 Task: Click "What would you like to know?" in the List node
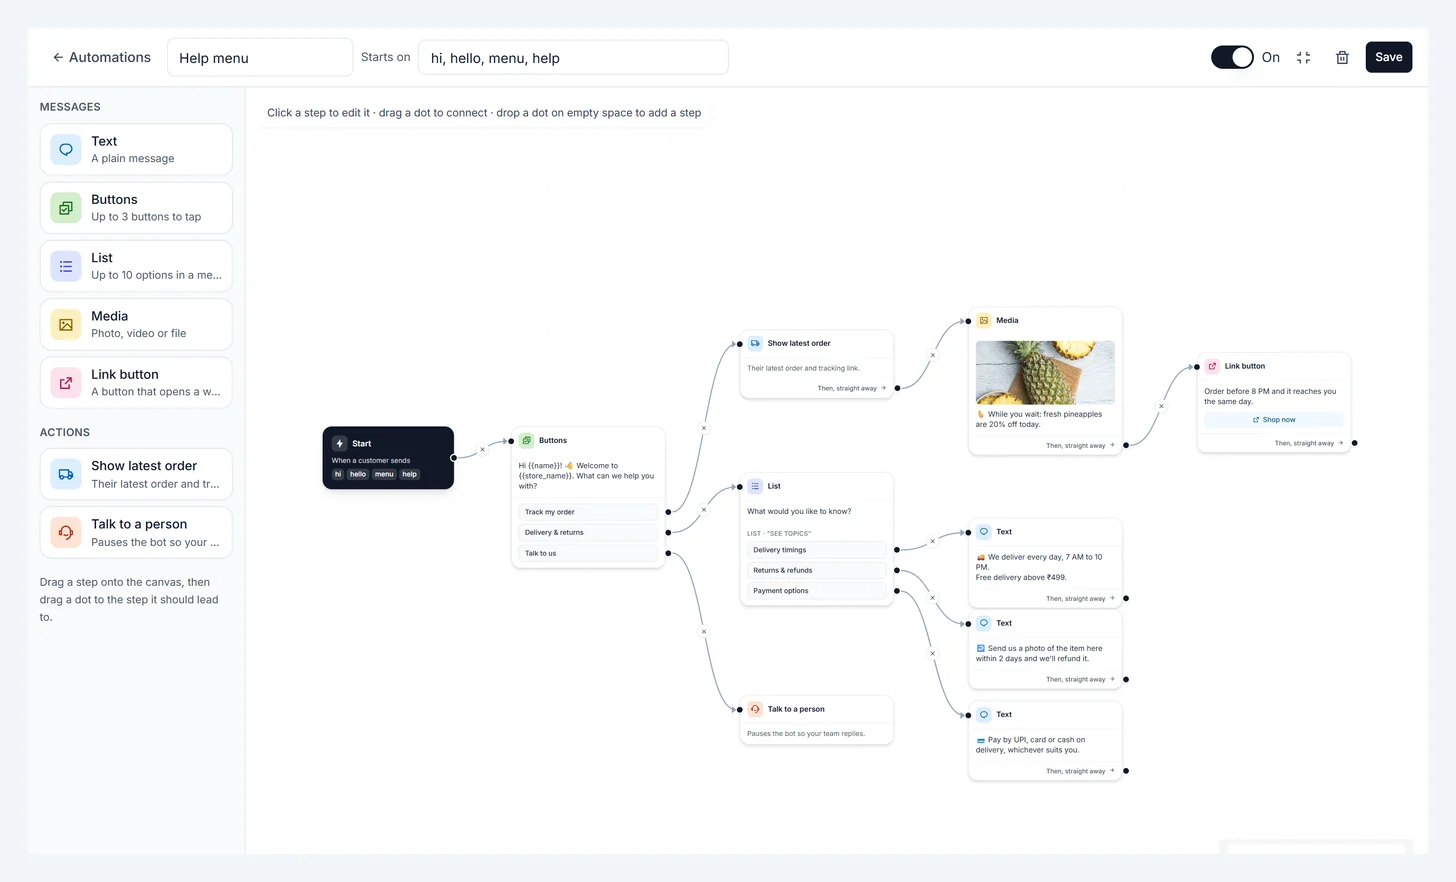pos(799,511)
